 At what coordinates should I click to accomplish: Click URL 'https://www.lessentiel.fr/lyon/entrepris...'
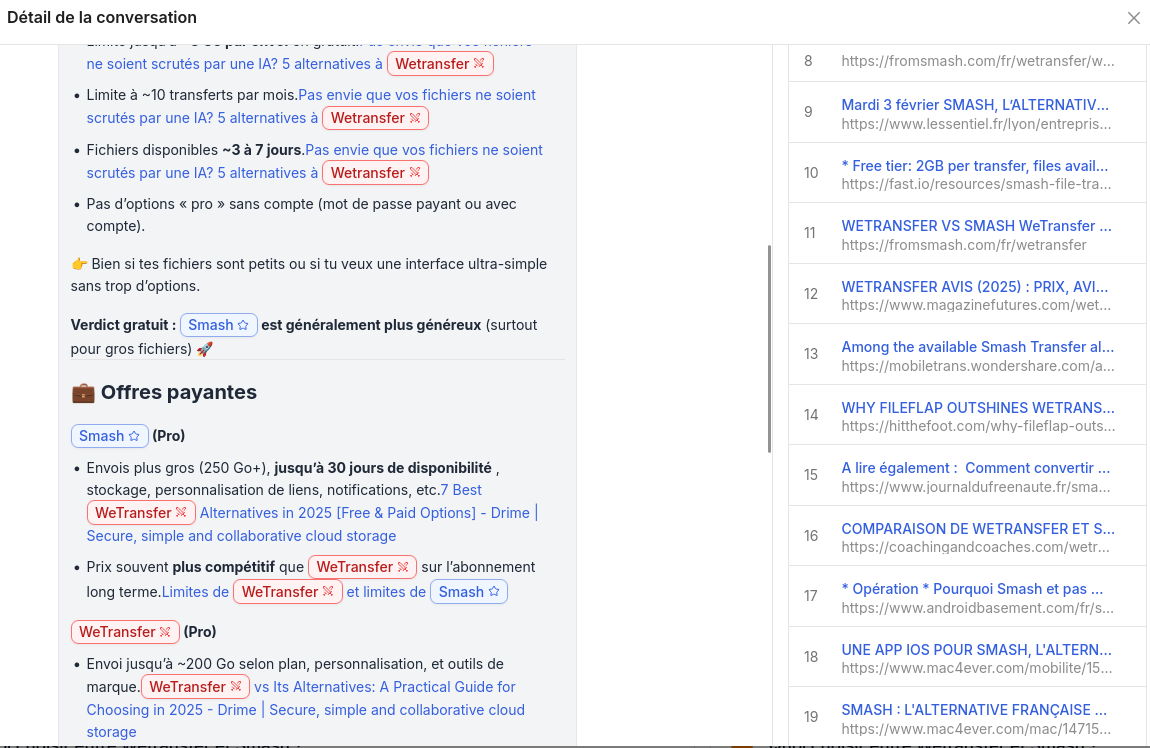click(976, 124)
